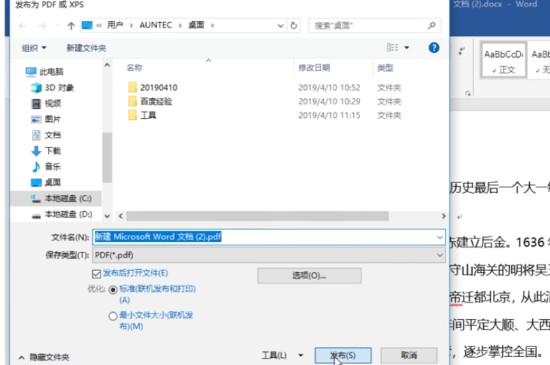Open the view options dropdown arrow
The width and height of the screenshot is (550, 365).
pyautogui.click(x=407, y=47)
